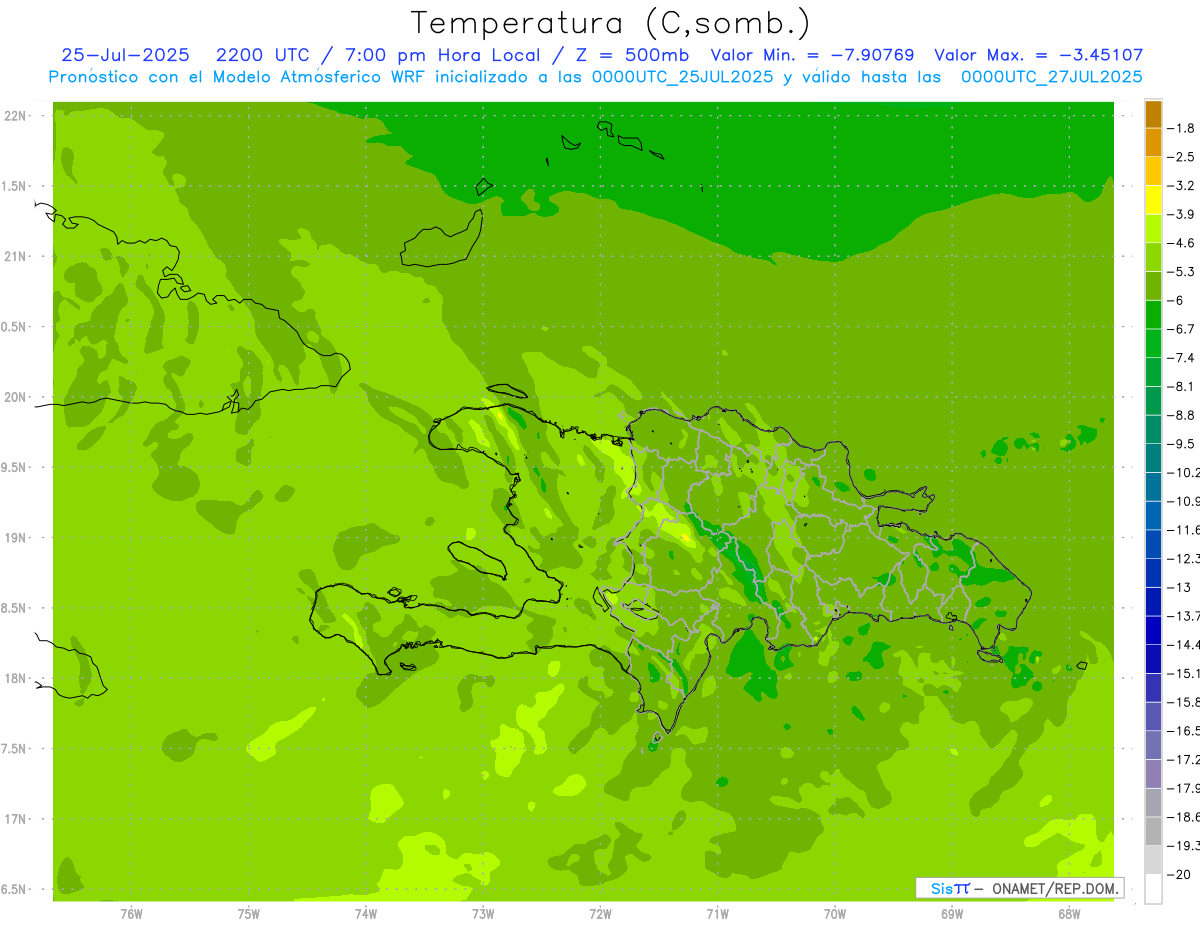This screenshot has height=927, width=1200.
Task: Click the "20N" latitude label
Action: coord(16,397)
